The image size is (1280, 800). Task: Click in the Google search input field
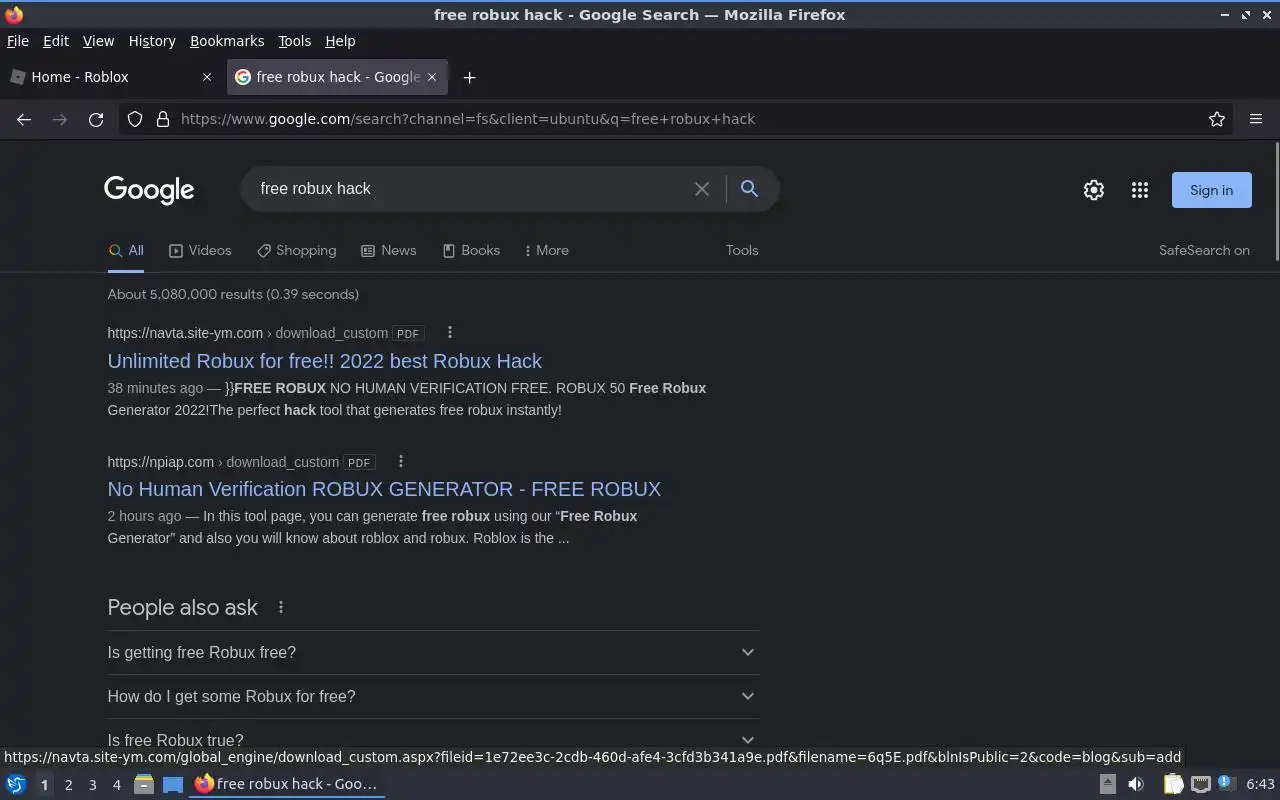tap(470, 189)
